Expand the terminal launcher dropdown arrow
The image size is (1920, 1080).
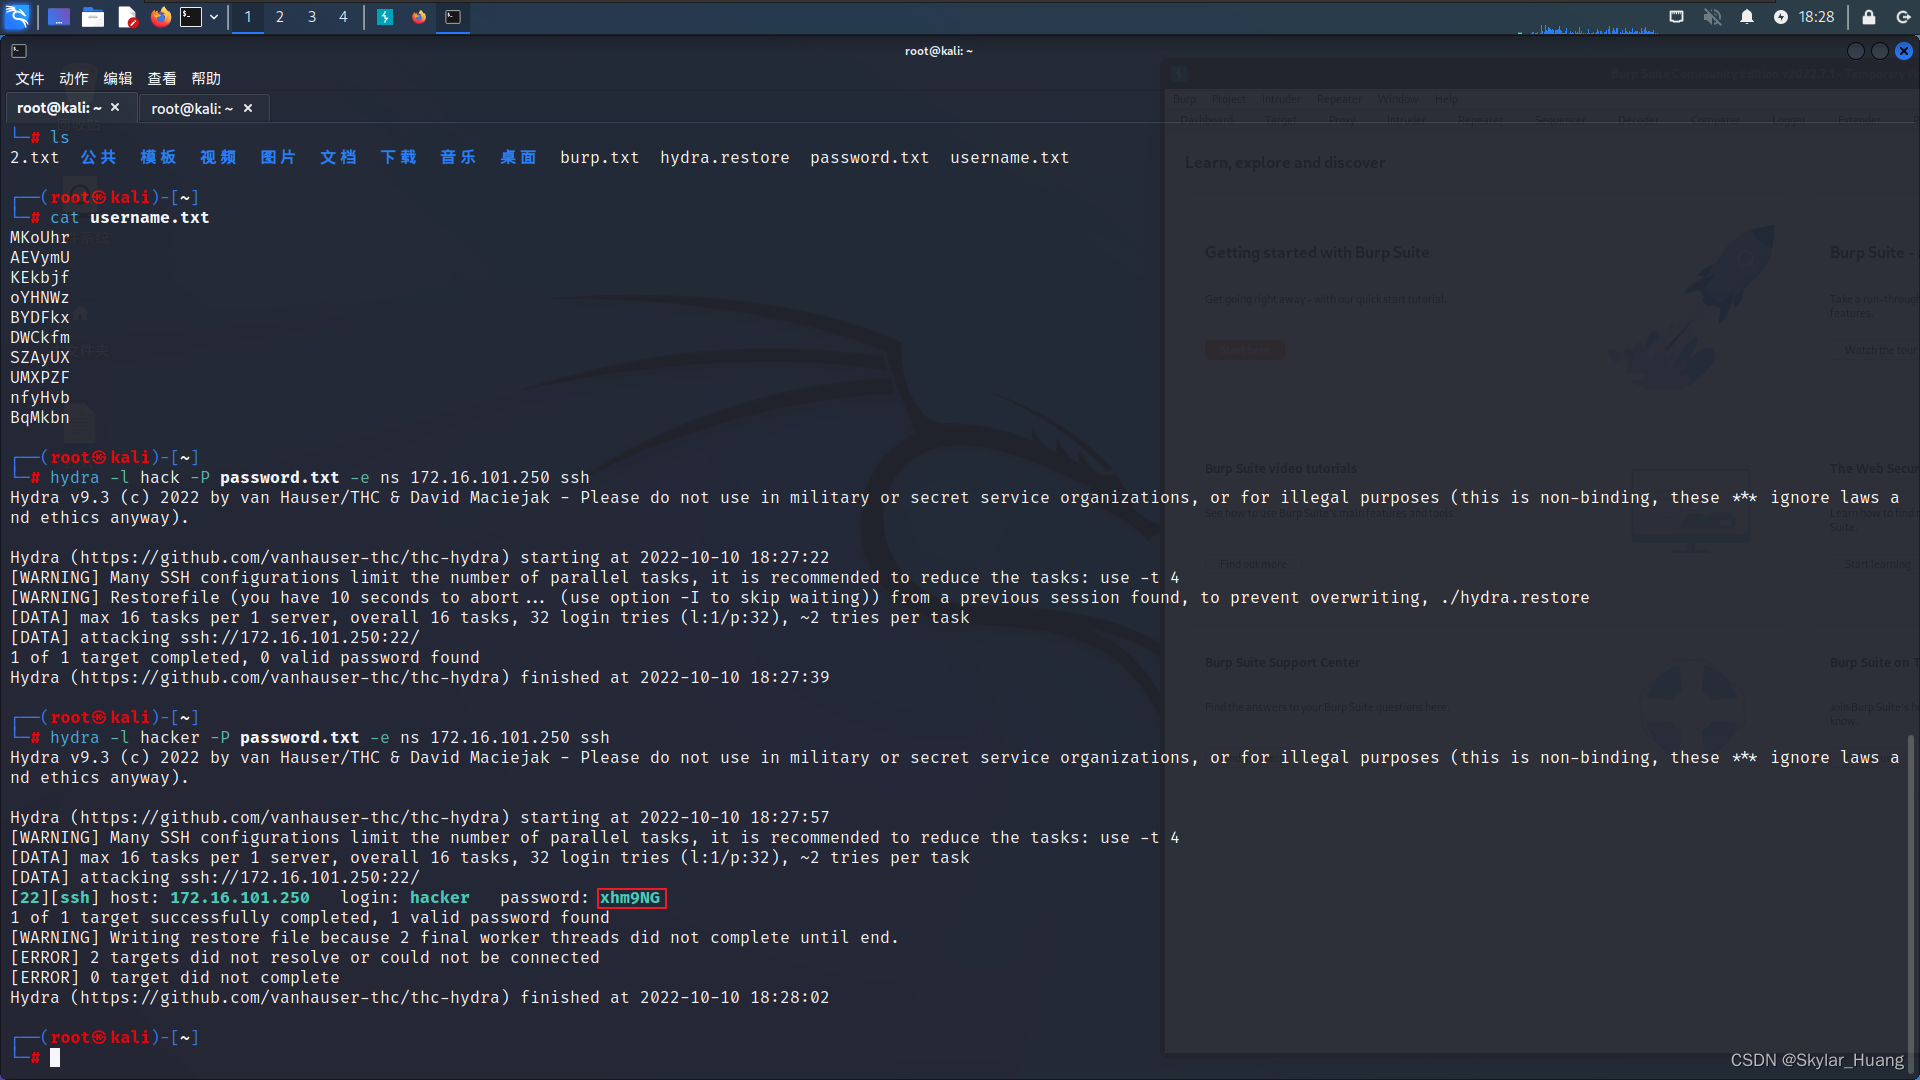click(x=214, y=17)
